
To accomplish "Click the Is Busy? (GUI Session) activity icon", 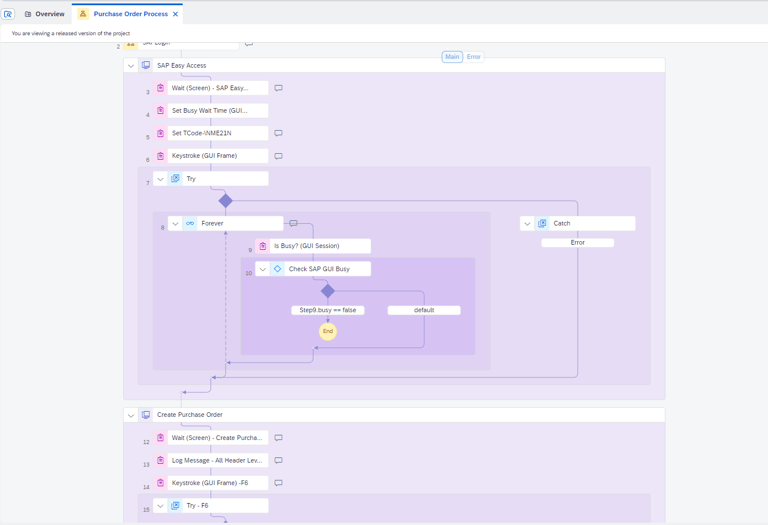I will [263, 246].
